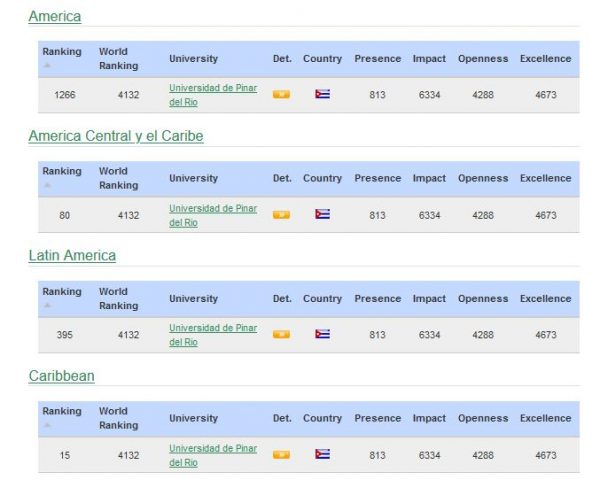Click the orange details icon in America table
Screen dimensions: 600x480
click(x=281, y=95)
